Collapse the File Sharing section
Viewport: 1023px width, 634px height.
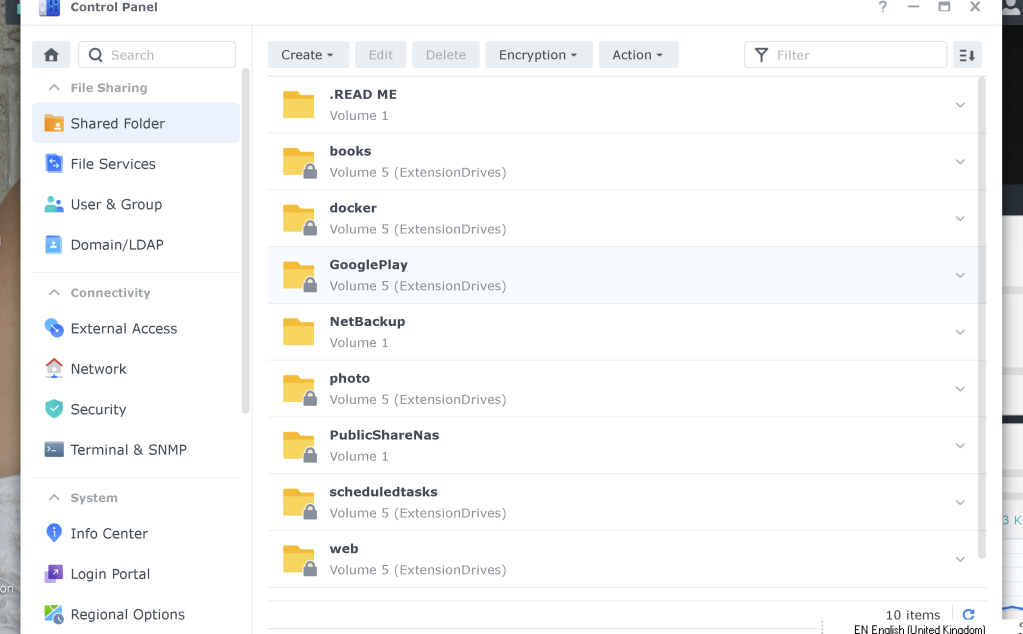tap(54, 87)
